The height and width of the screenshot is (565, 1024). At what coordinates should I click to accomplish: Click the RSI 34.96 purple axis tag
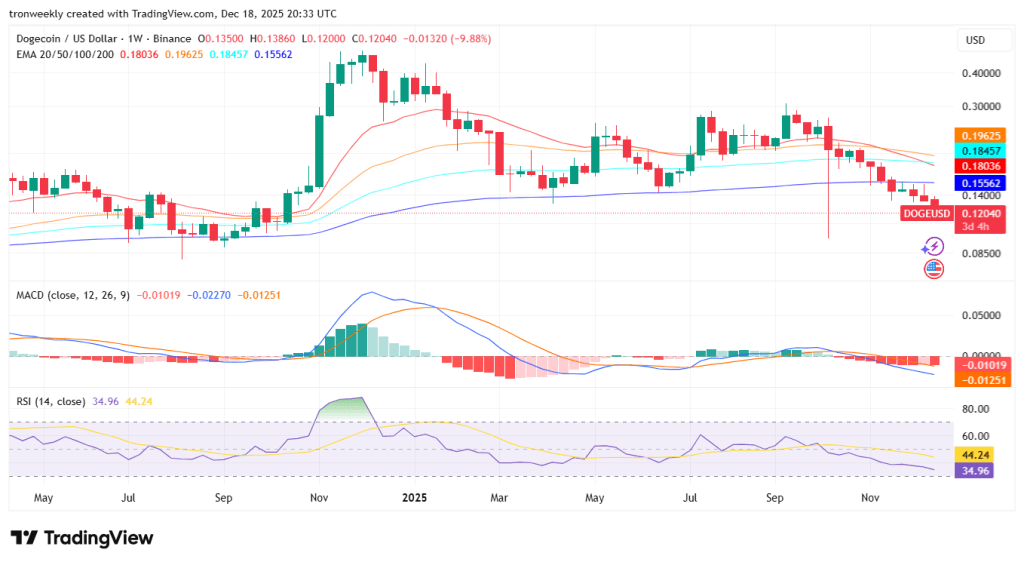976,470
